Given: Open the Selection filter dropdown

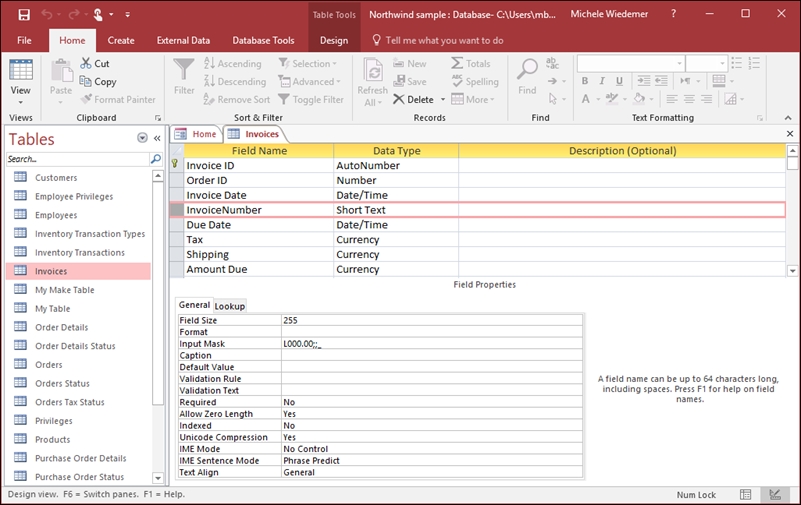Looking at the screenshot, I should [308, 63].
